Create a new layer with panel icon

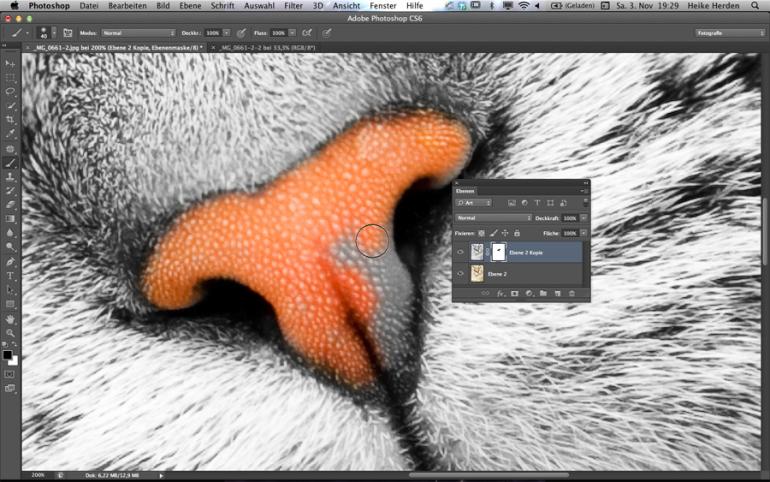click(x=557, y=293)
